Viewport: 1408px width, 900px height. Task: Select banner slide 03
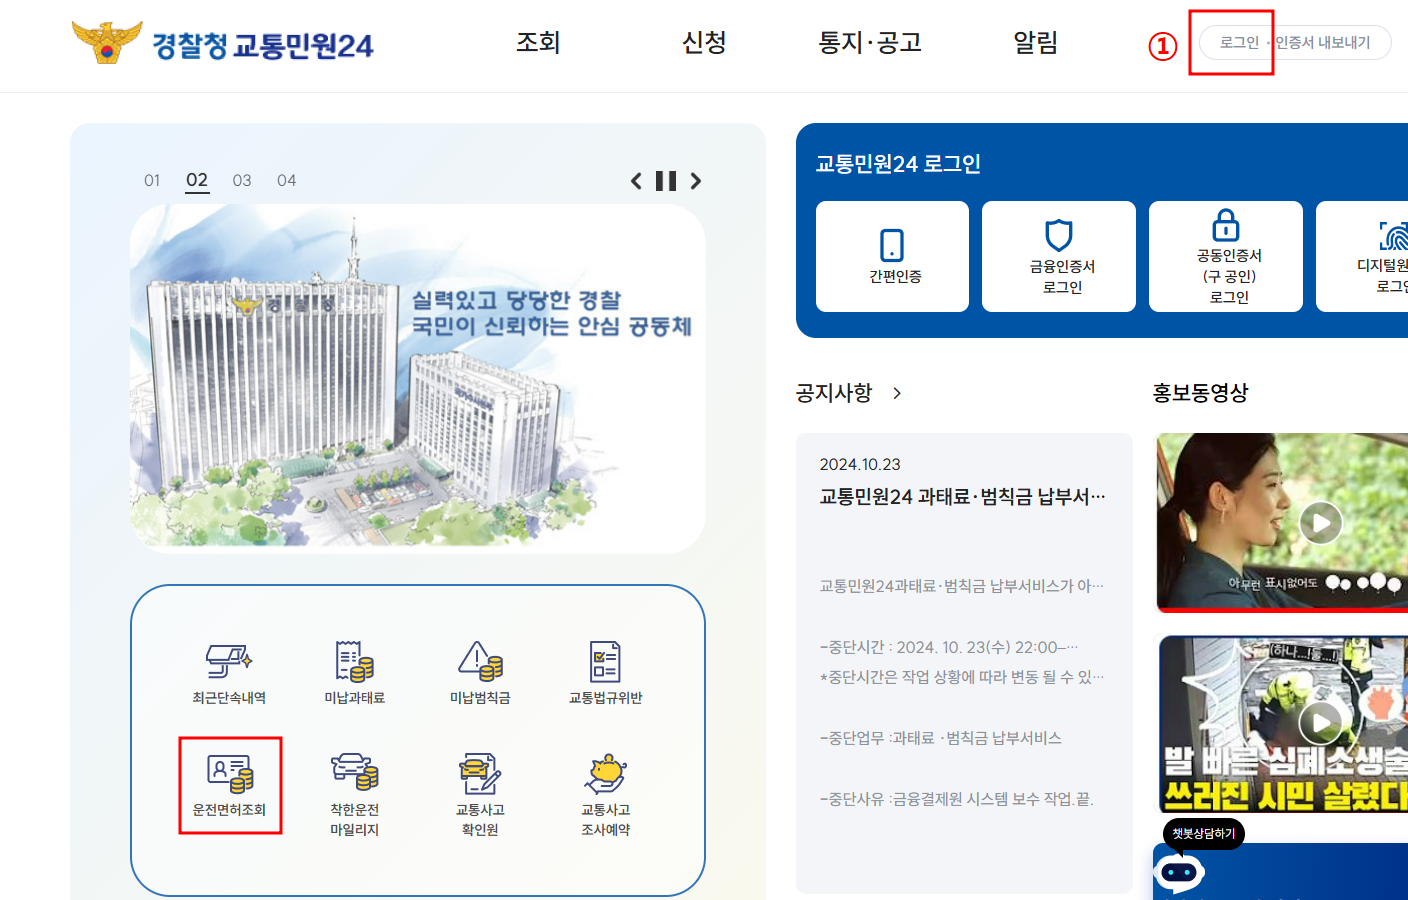(242, 181)
